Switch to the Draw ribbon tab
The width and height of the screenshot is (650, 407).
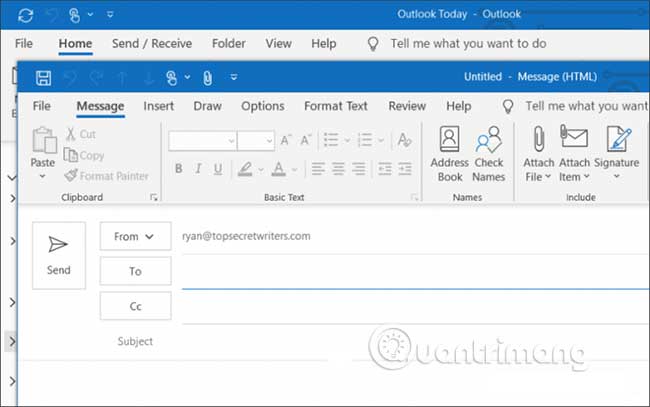[207, 106]
